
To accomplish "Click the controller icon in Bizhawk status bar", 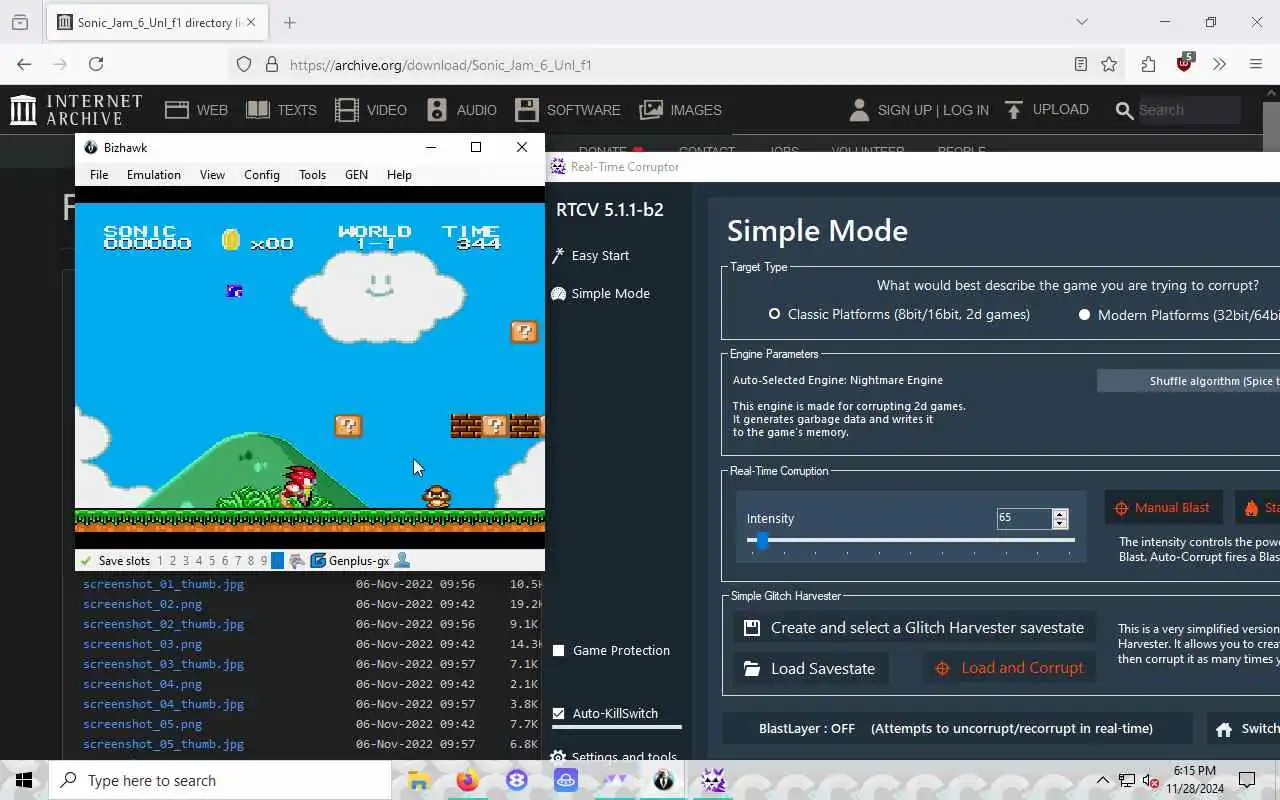I will click(x=297, y=561).
